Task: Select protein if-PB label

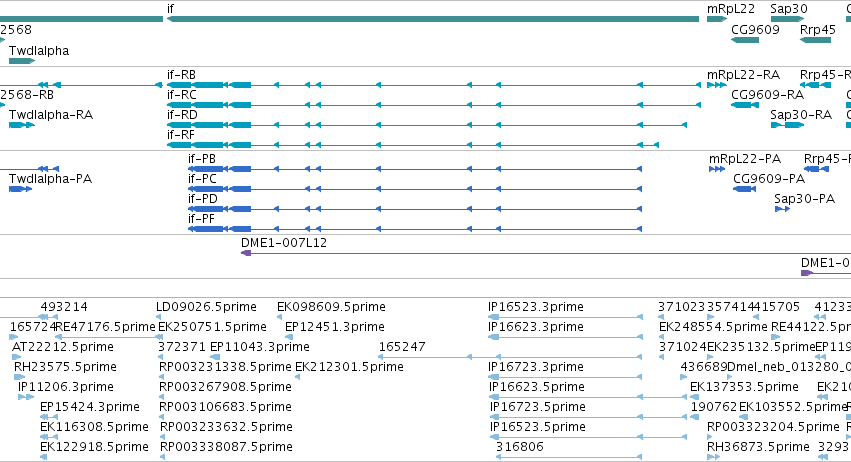Action: pos(202,159)
